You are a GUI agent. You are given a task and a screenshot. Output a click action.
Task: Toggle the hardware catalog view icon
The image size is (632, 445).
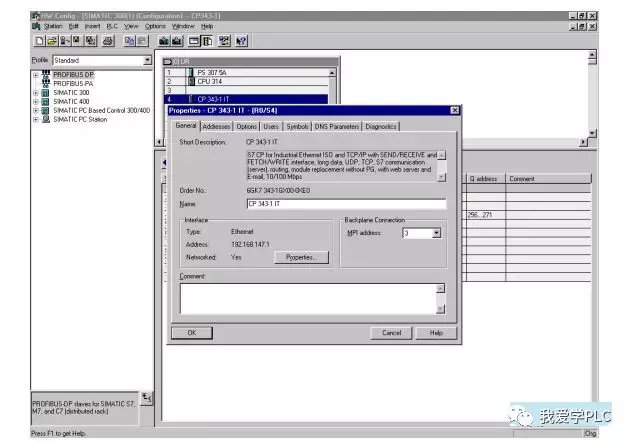(x=207, y=41)
